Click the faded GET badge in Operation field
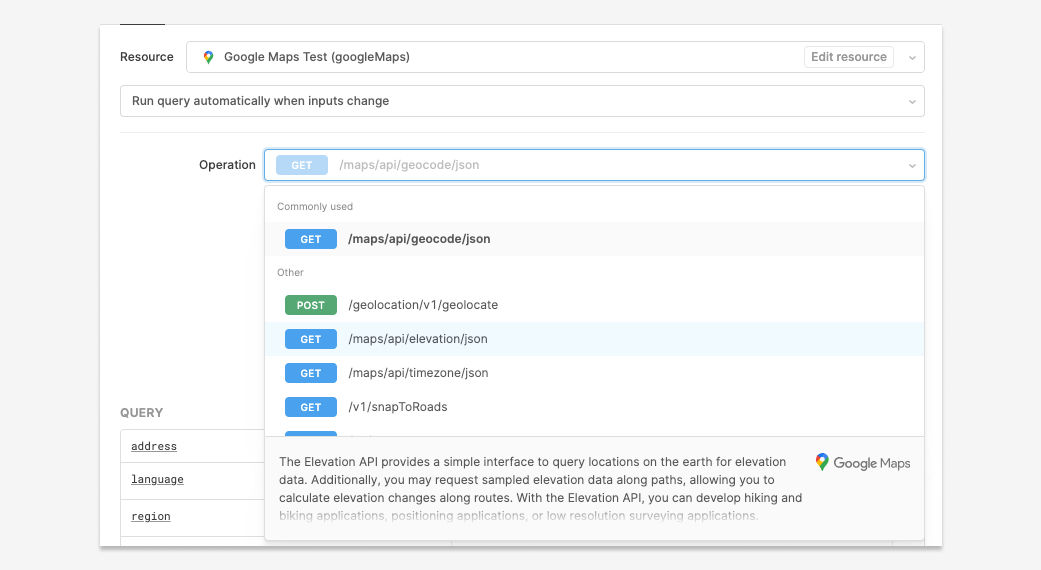The height and width of the screenshot is (570, 1041). [302, 165]
